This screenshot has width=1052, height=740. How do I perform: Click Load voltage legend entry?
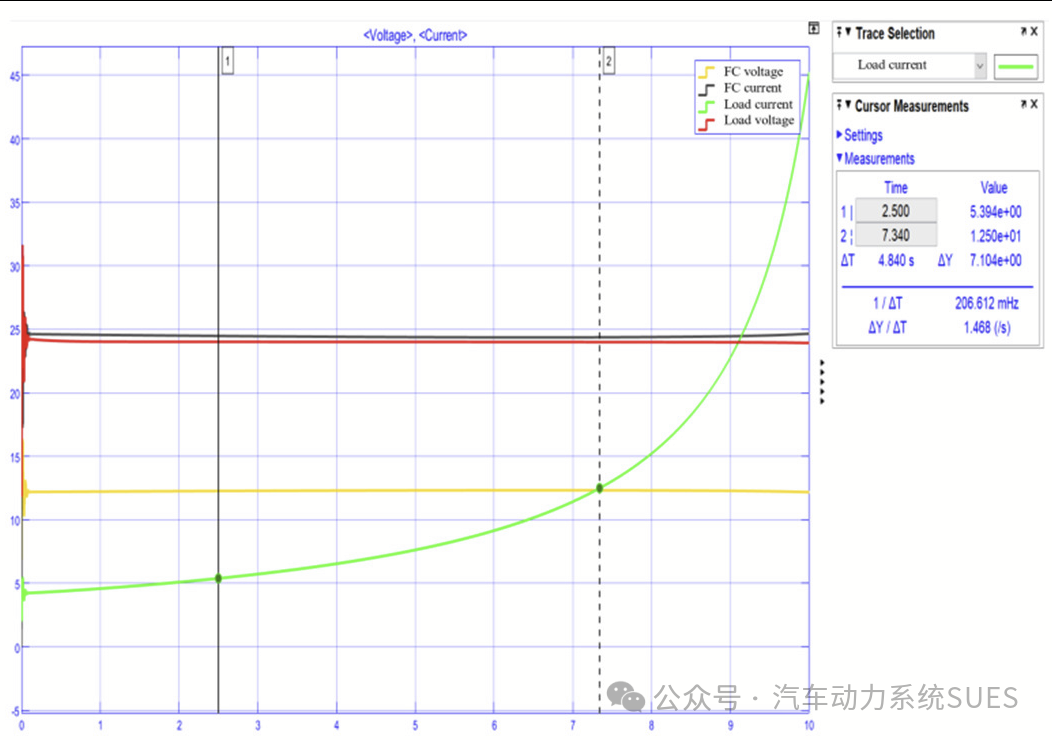coord(746,120)
